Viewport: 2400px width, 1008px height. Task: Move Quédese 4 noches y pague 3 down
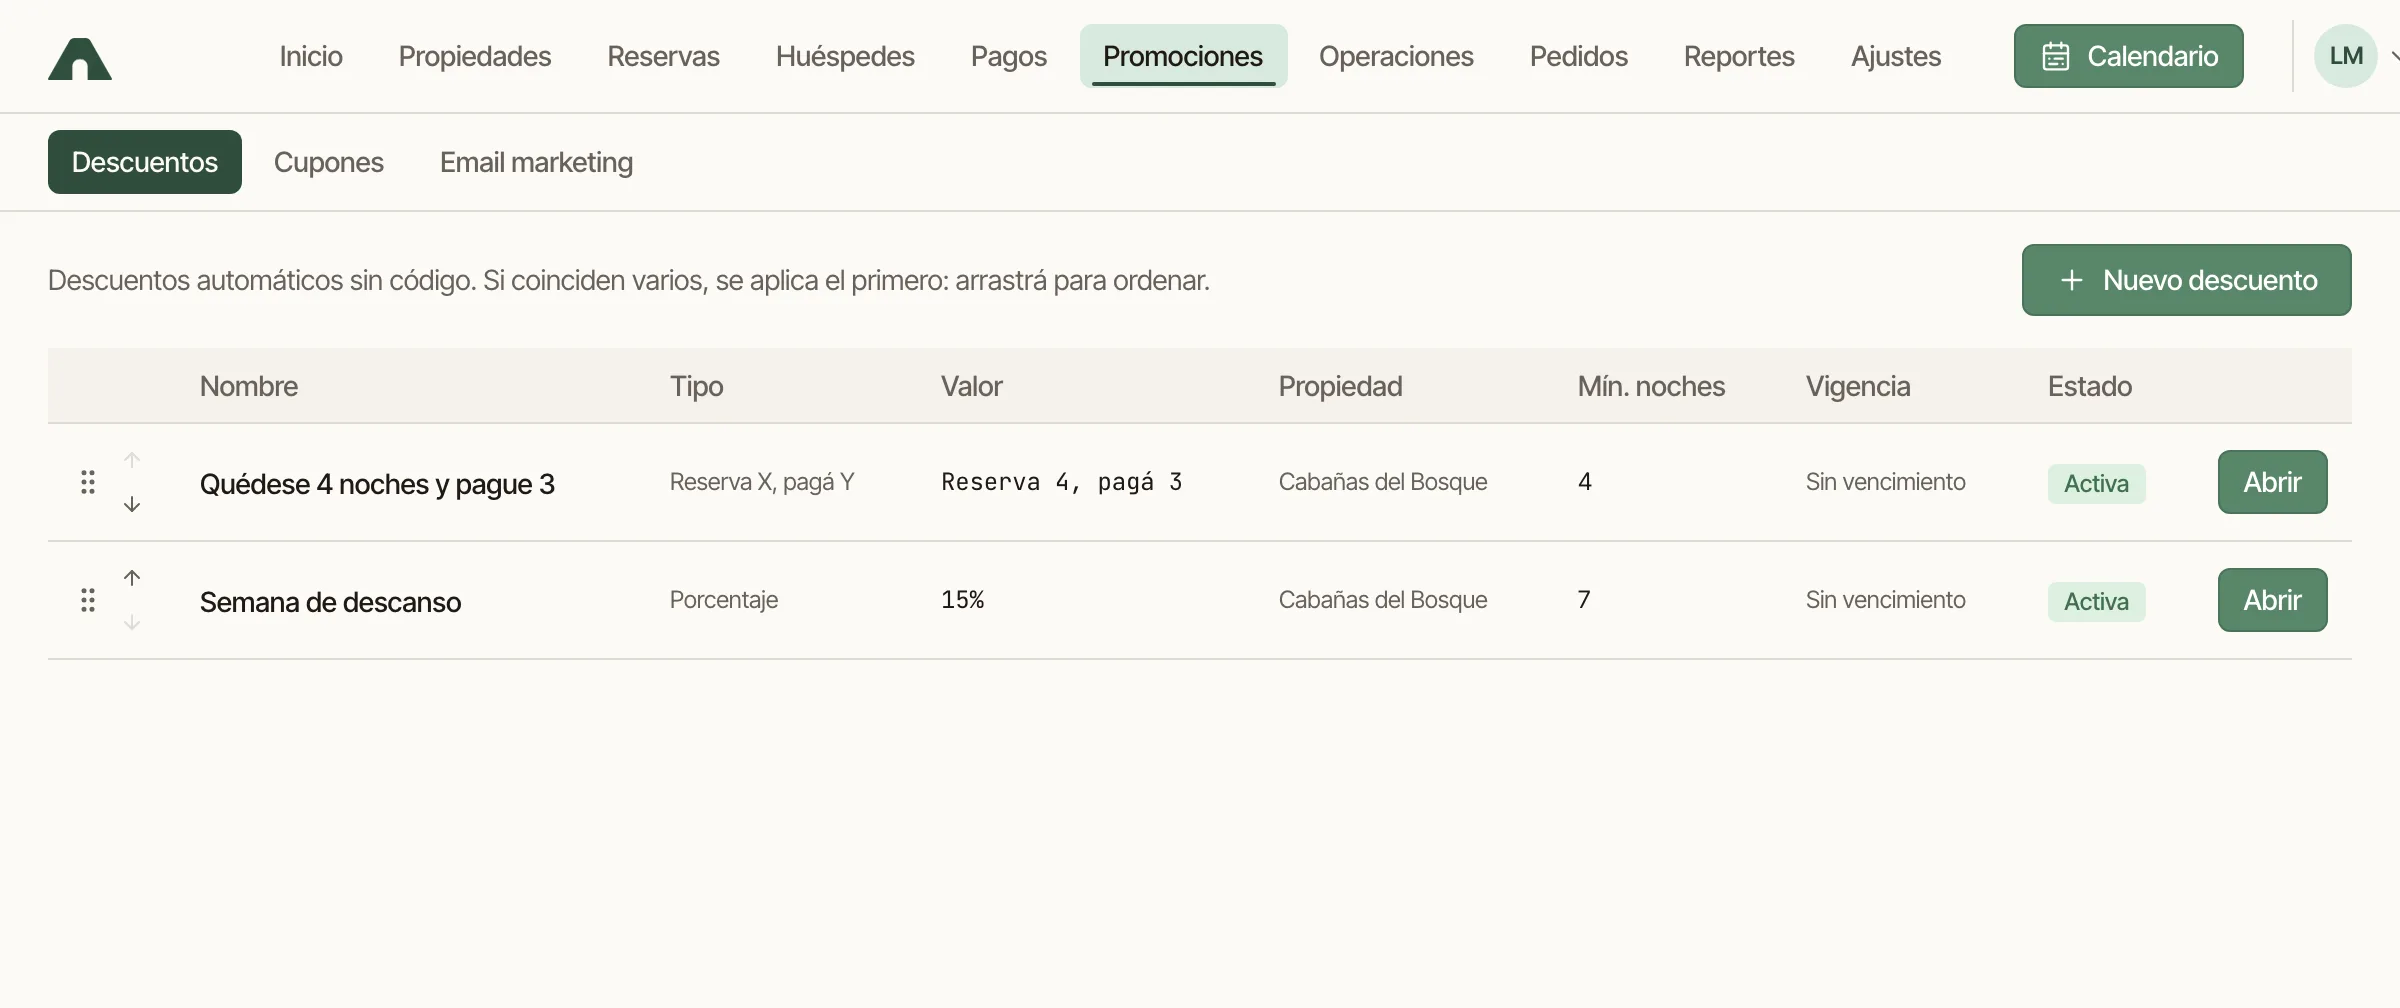coord(132,504)
